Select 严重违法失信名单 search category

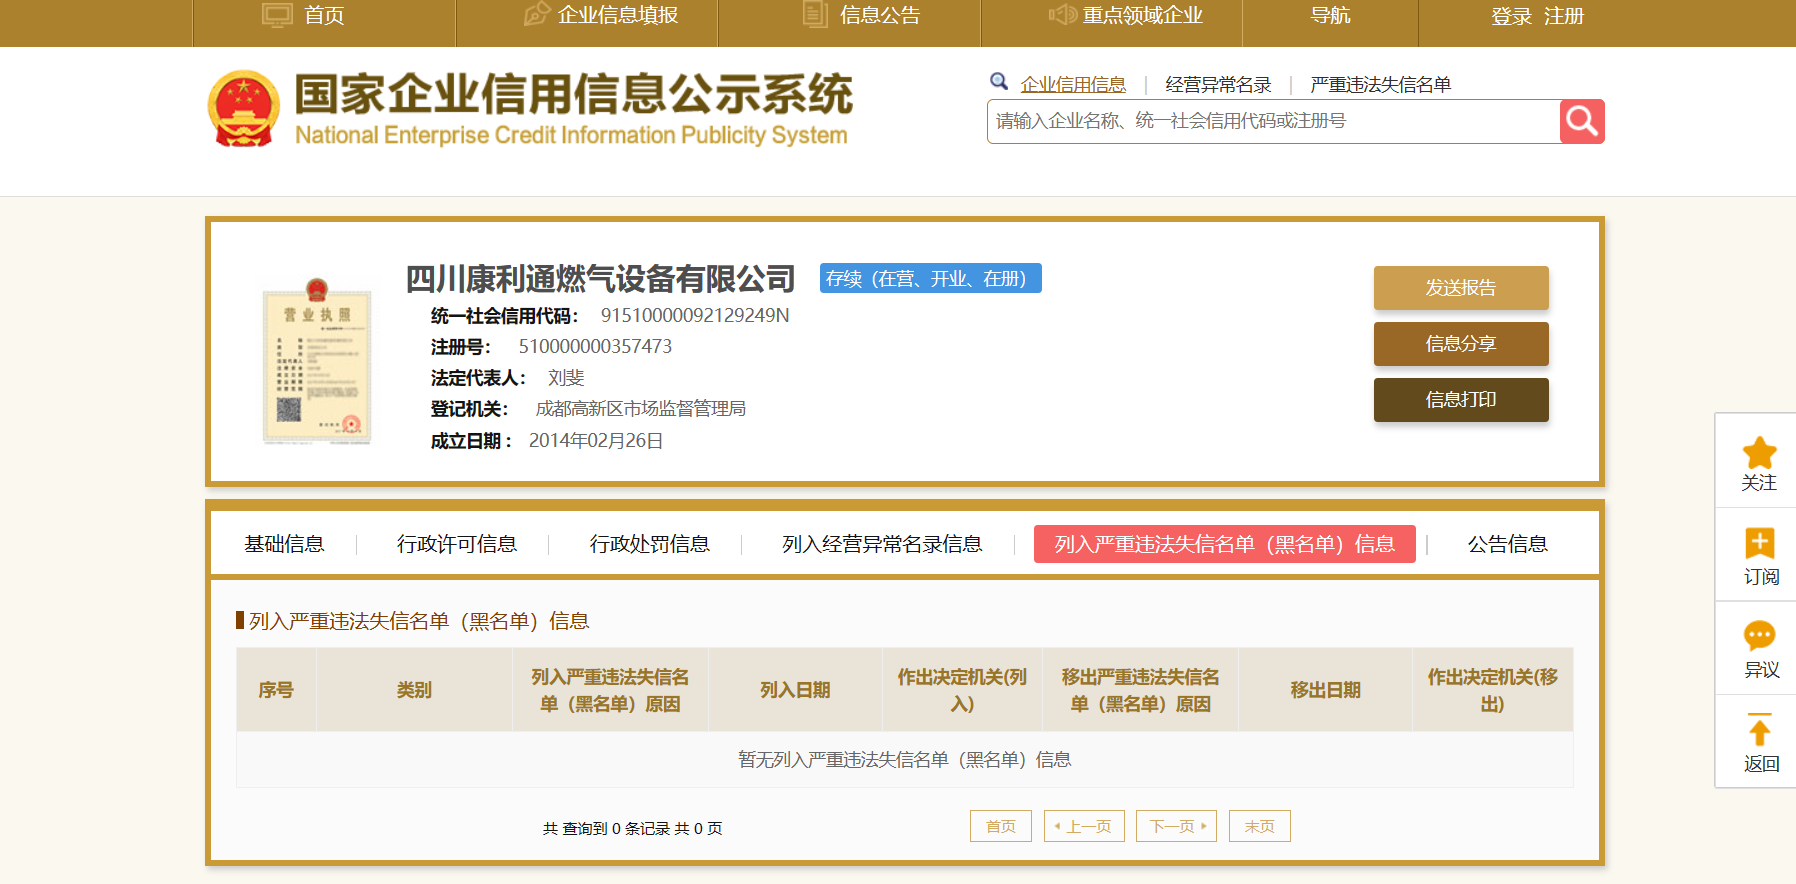1380,85
